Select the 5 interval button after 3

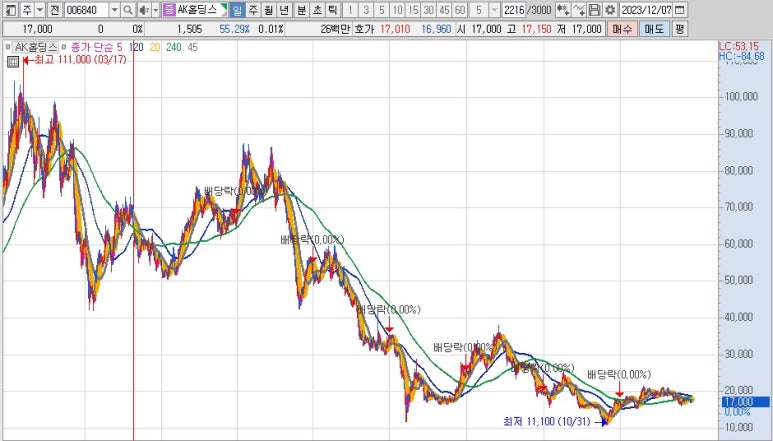pyautogui.click(x=382, y=9)
